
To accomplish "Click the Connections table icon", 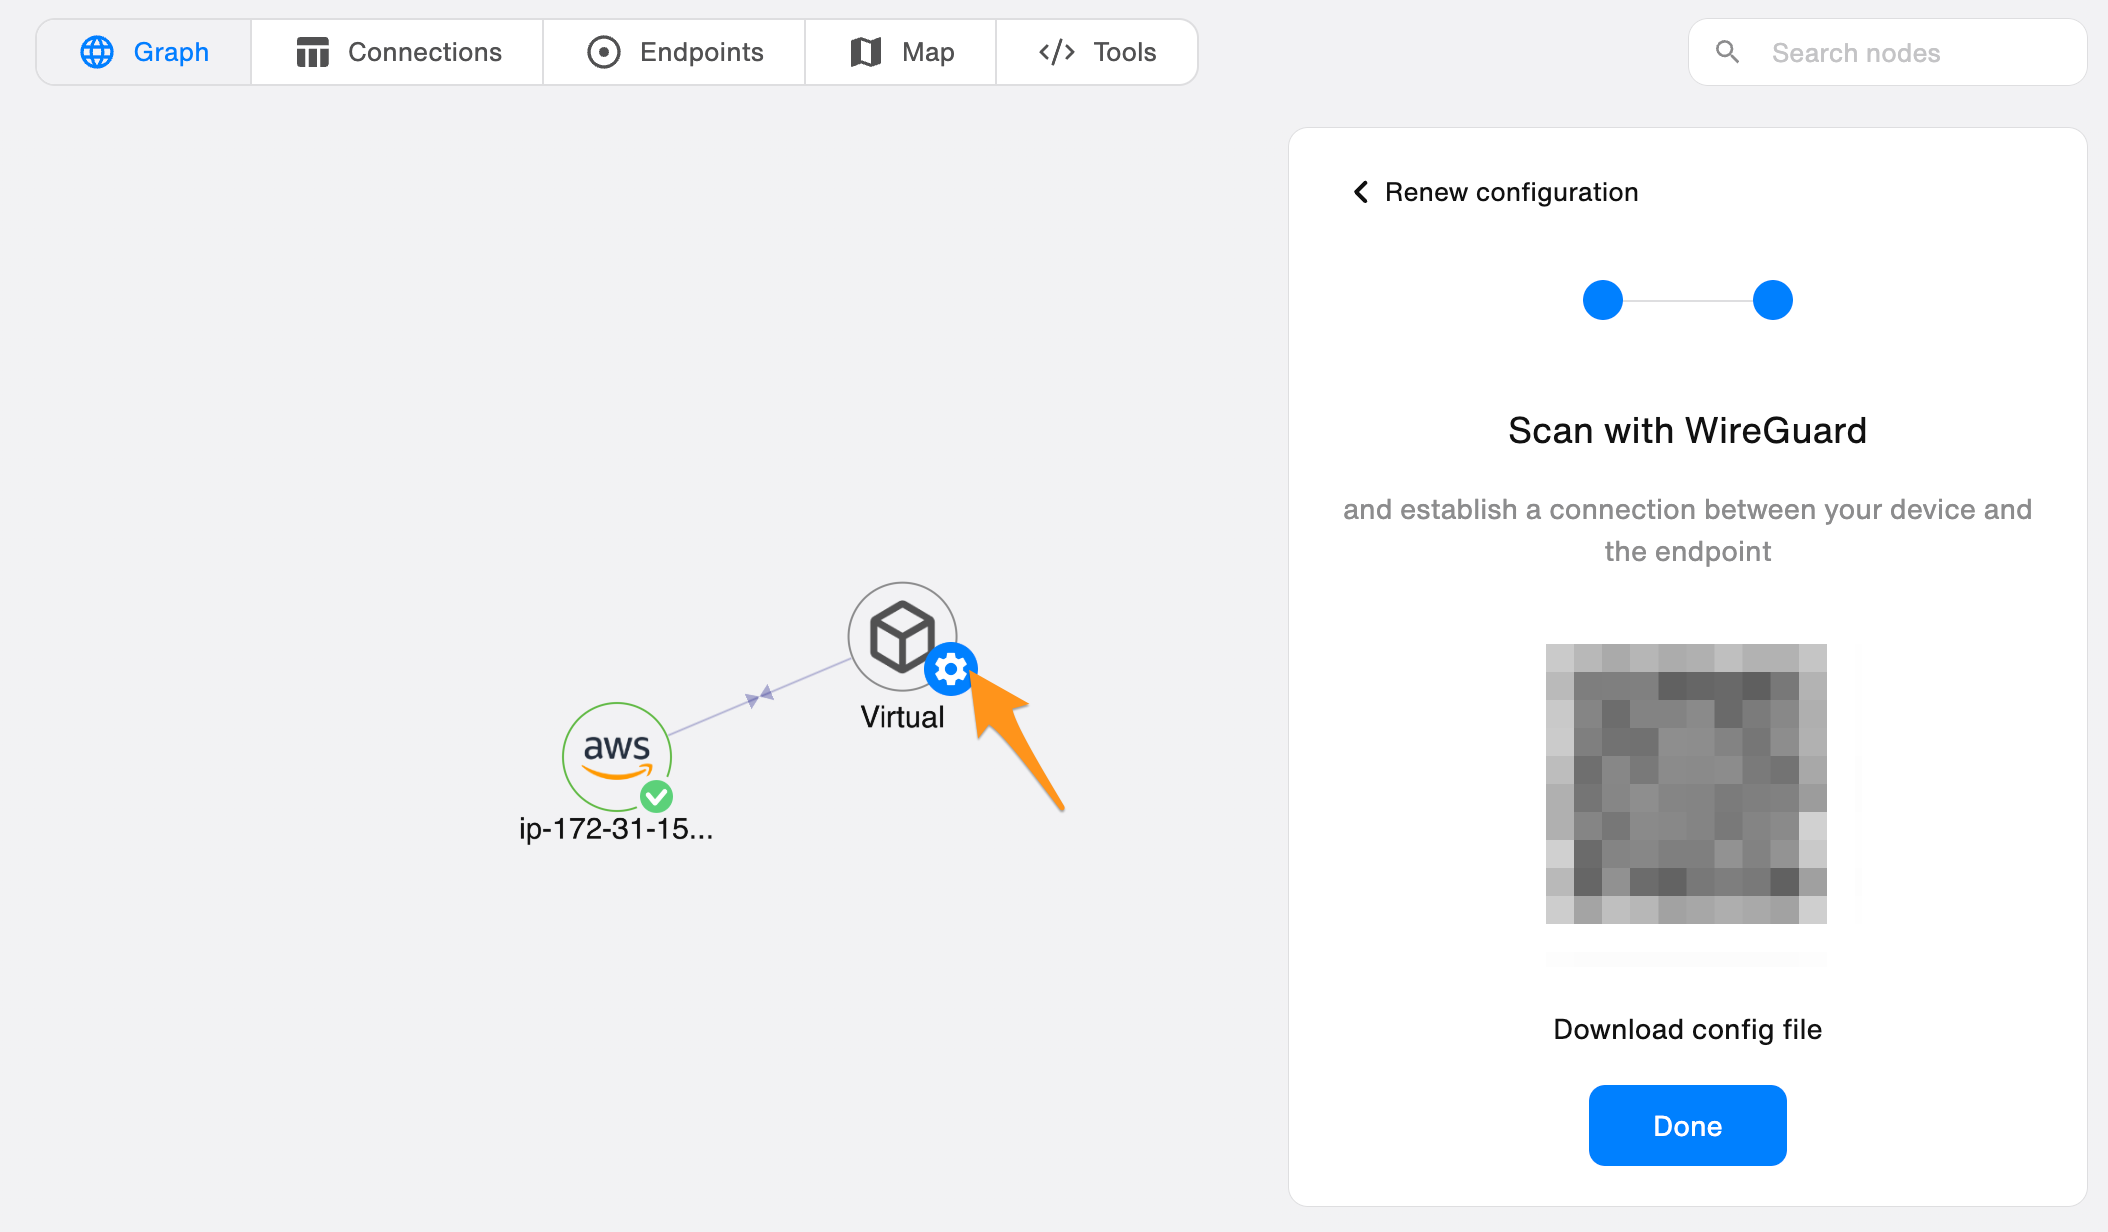I will pyautogui.click(x=312, y=52).
